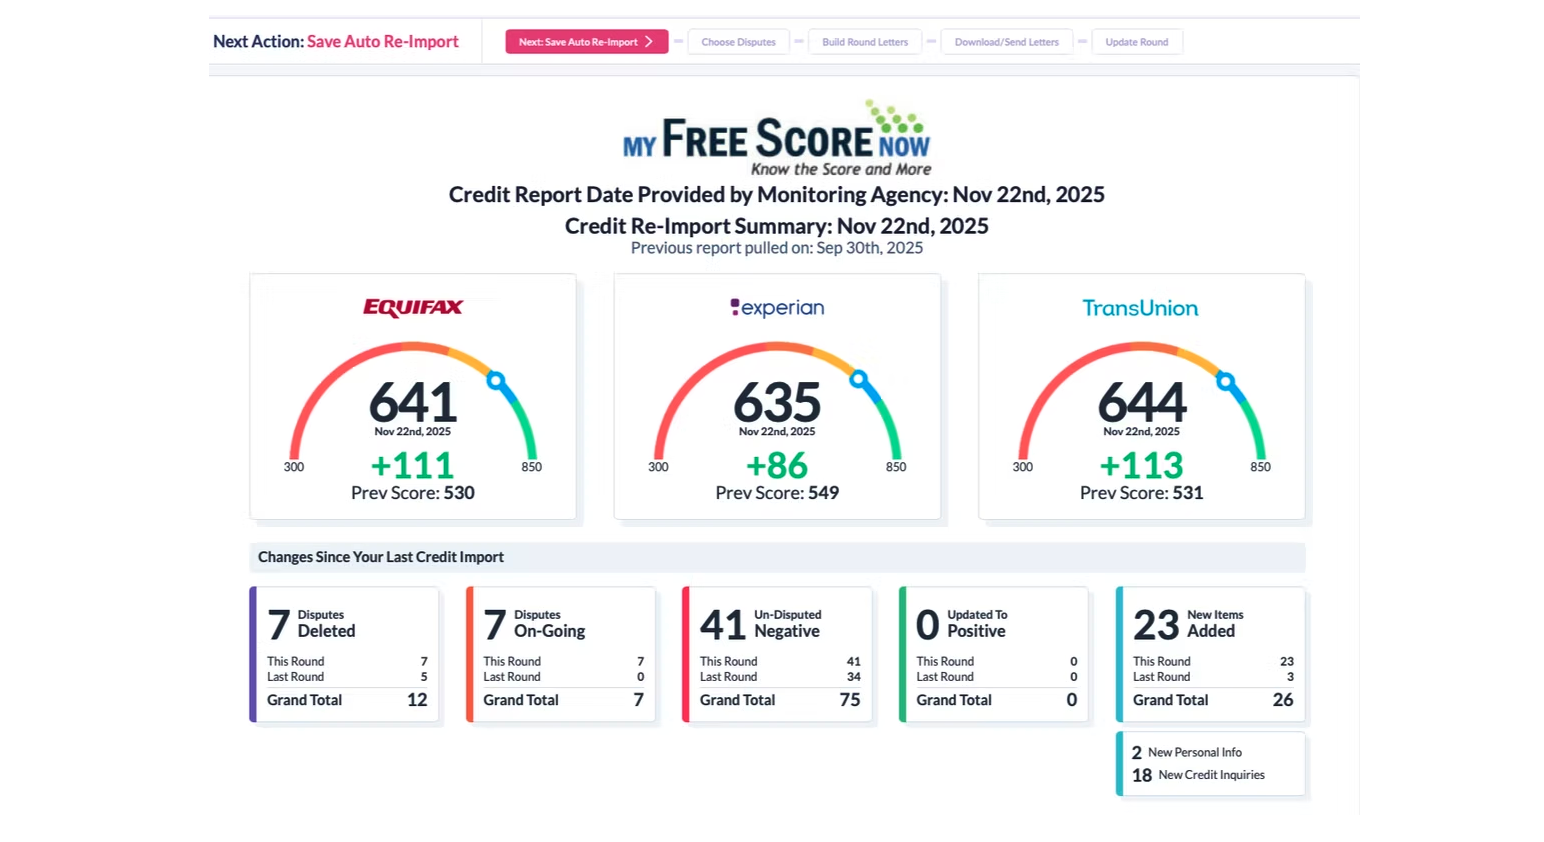Click the +111 score change for Equifax
Screen dimensions: 1544x842
coord(412,465)
